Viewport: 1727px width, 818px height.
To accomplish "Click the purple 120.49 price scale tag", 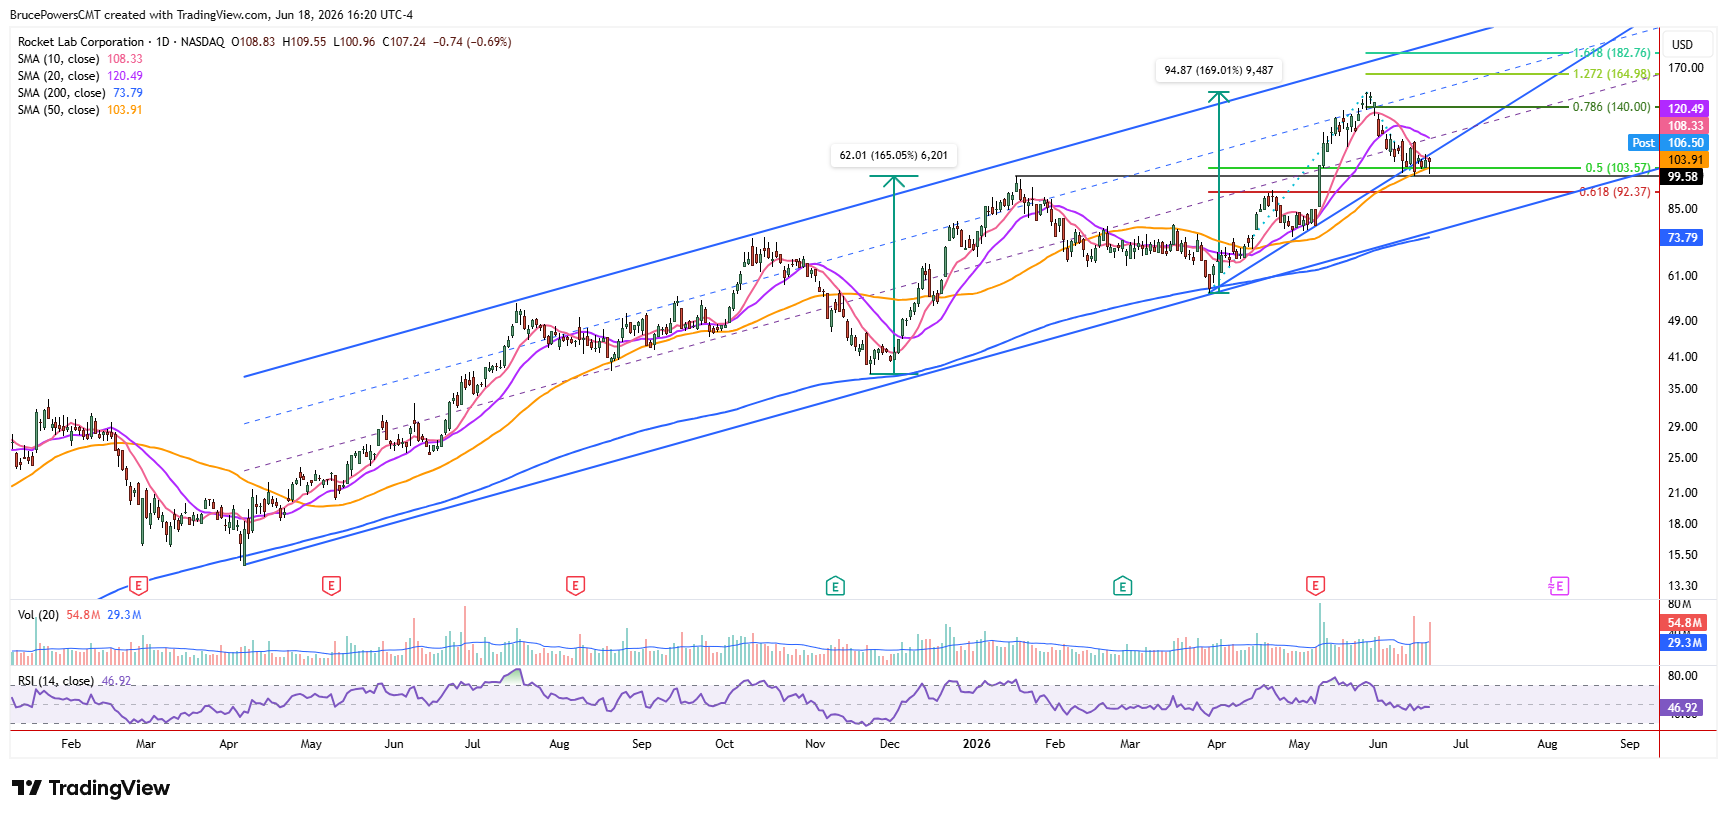I will 1685,109.
